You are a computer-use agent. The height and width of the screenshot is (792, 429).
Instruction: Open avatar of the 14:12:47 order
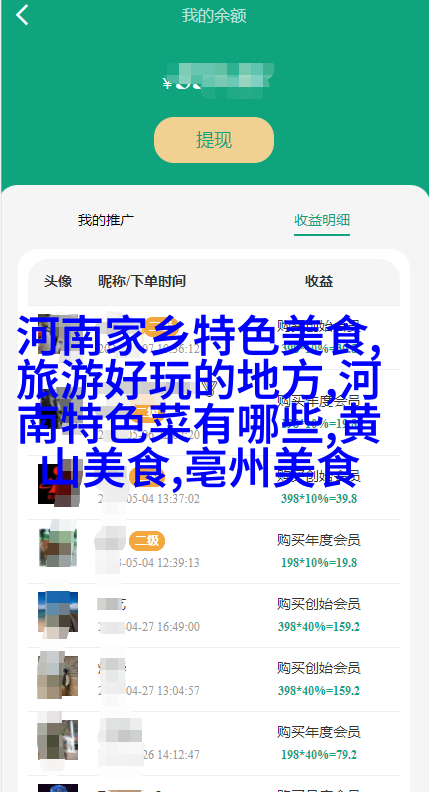tap(58, 739)
